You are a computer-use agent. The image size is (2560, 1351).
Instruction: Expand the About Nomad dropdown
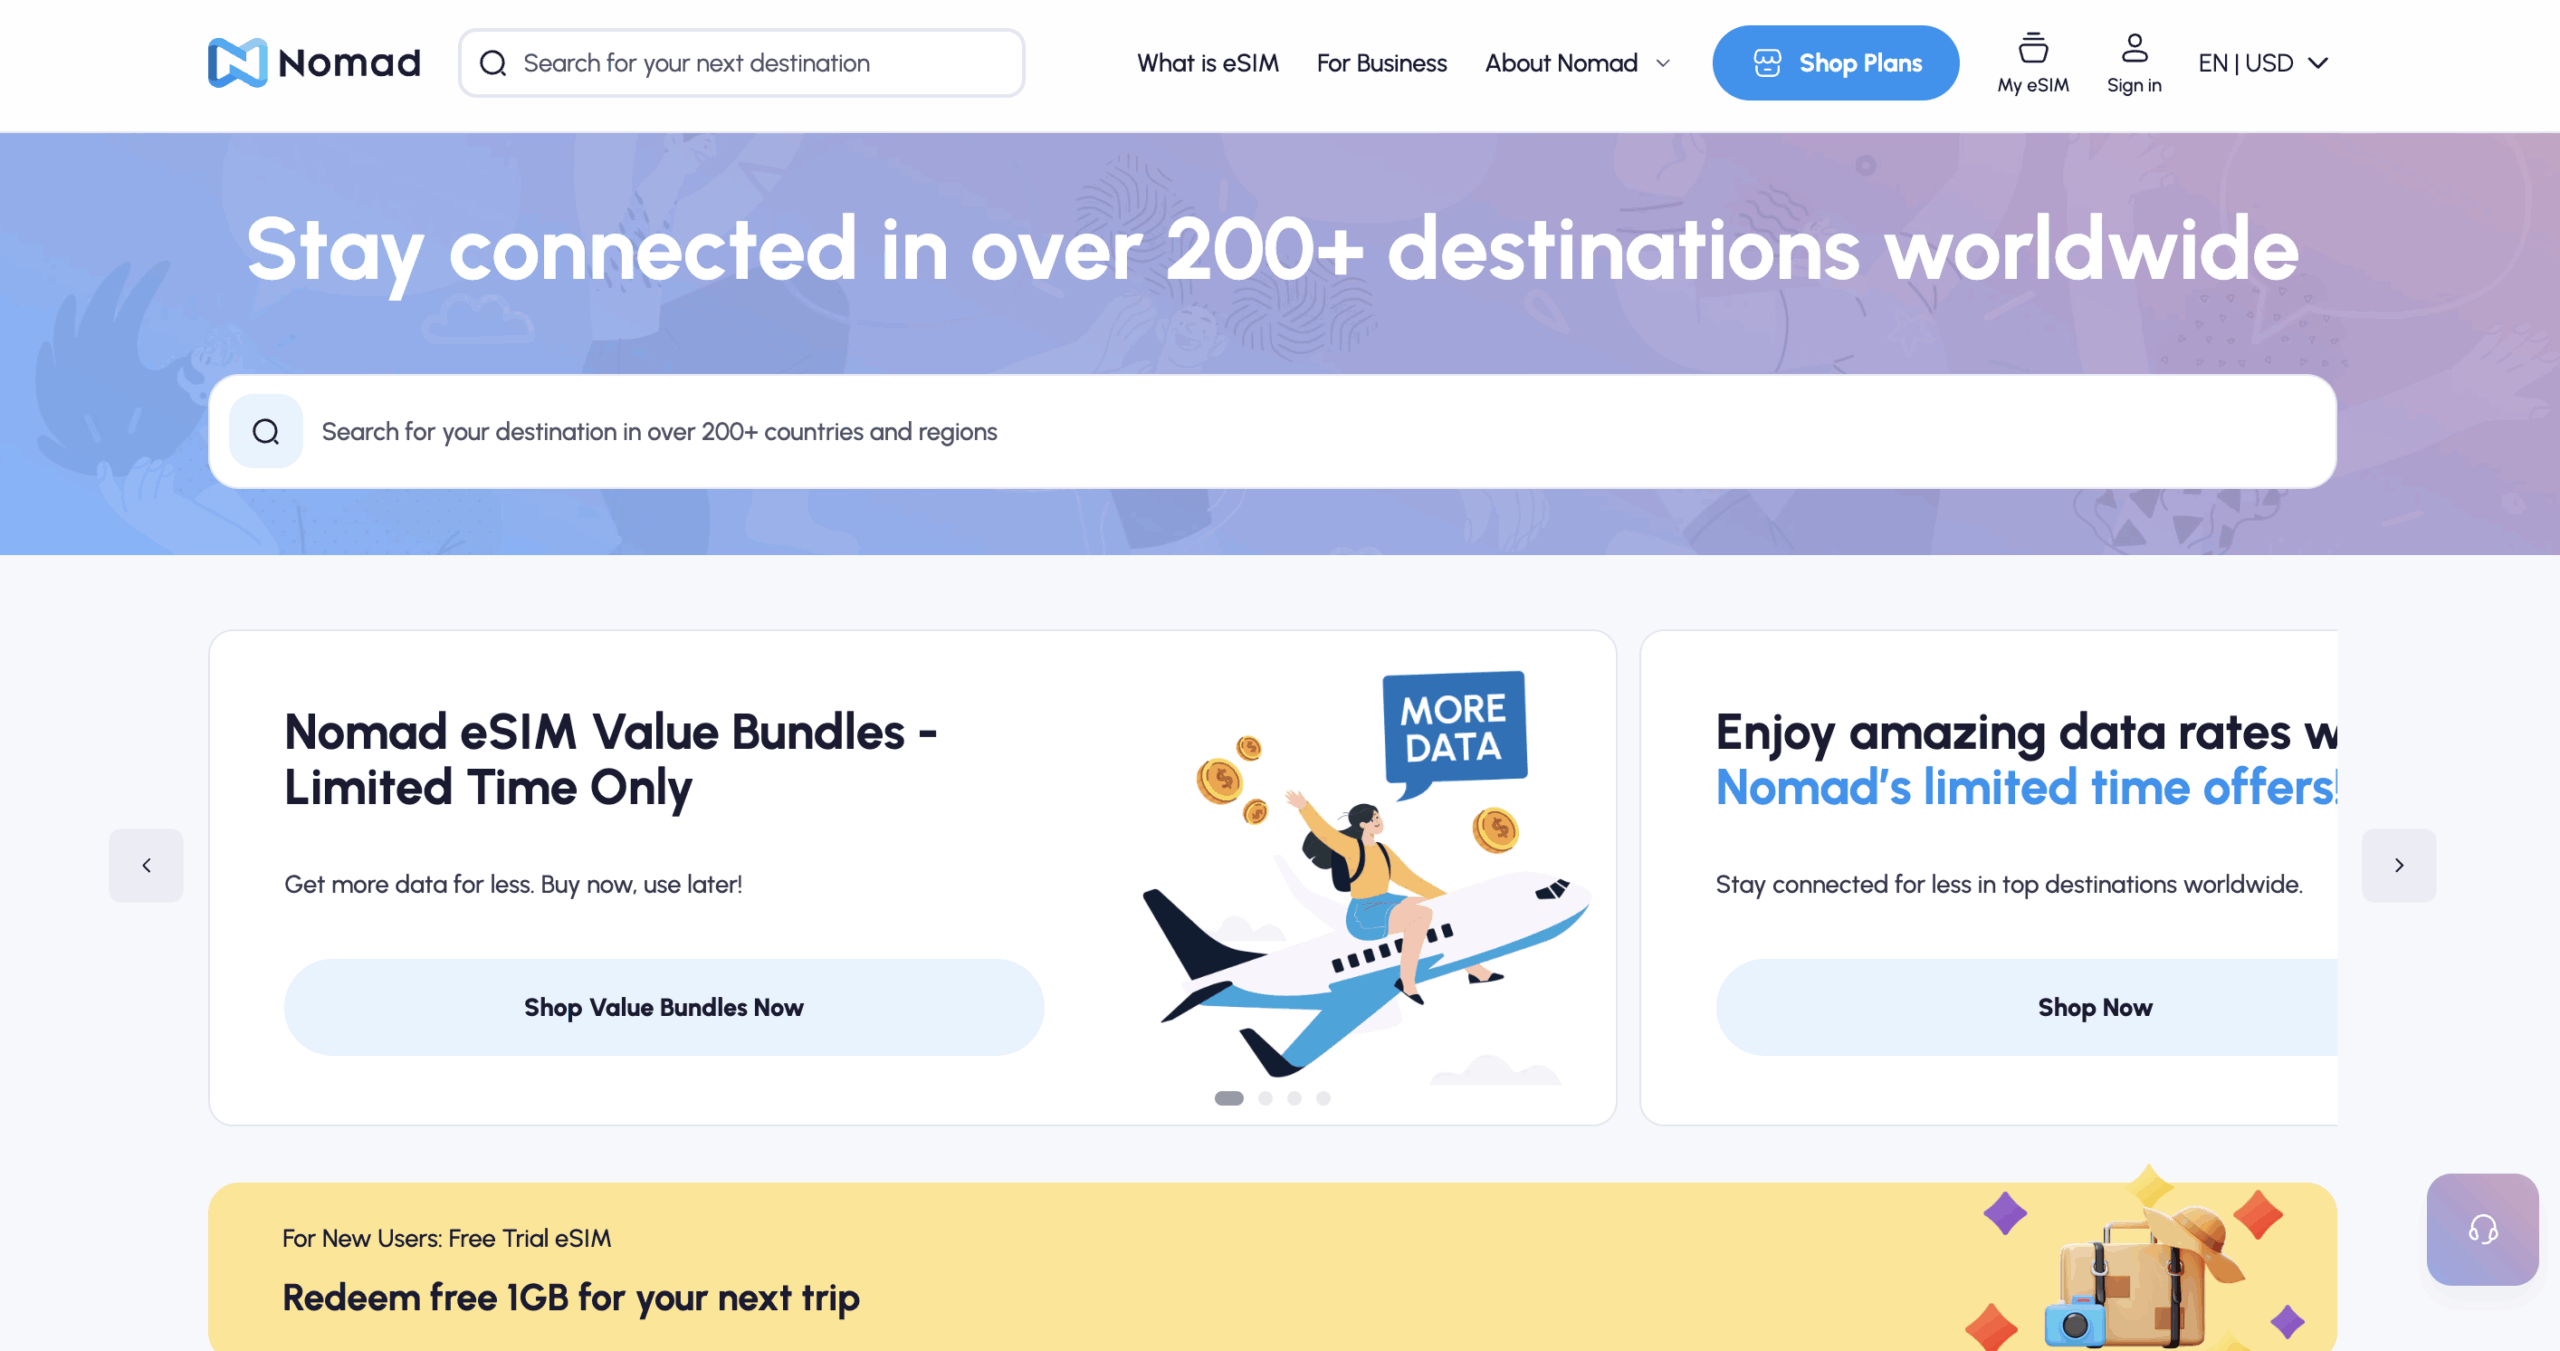point(1560,63)
